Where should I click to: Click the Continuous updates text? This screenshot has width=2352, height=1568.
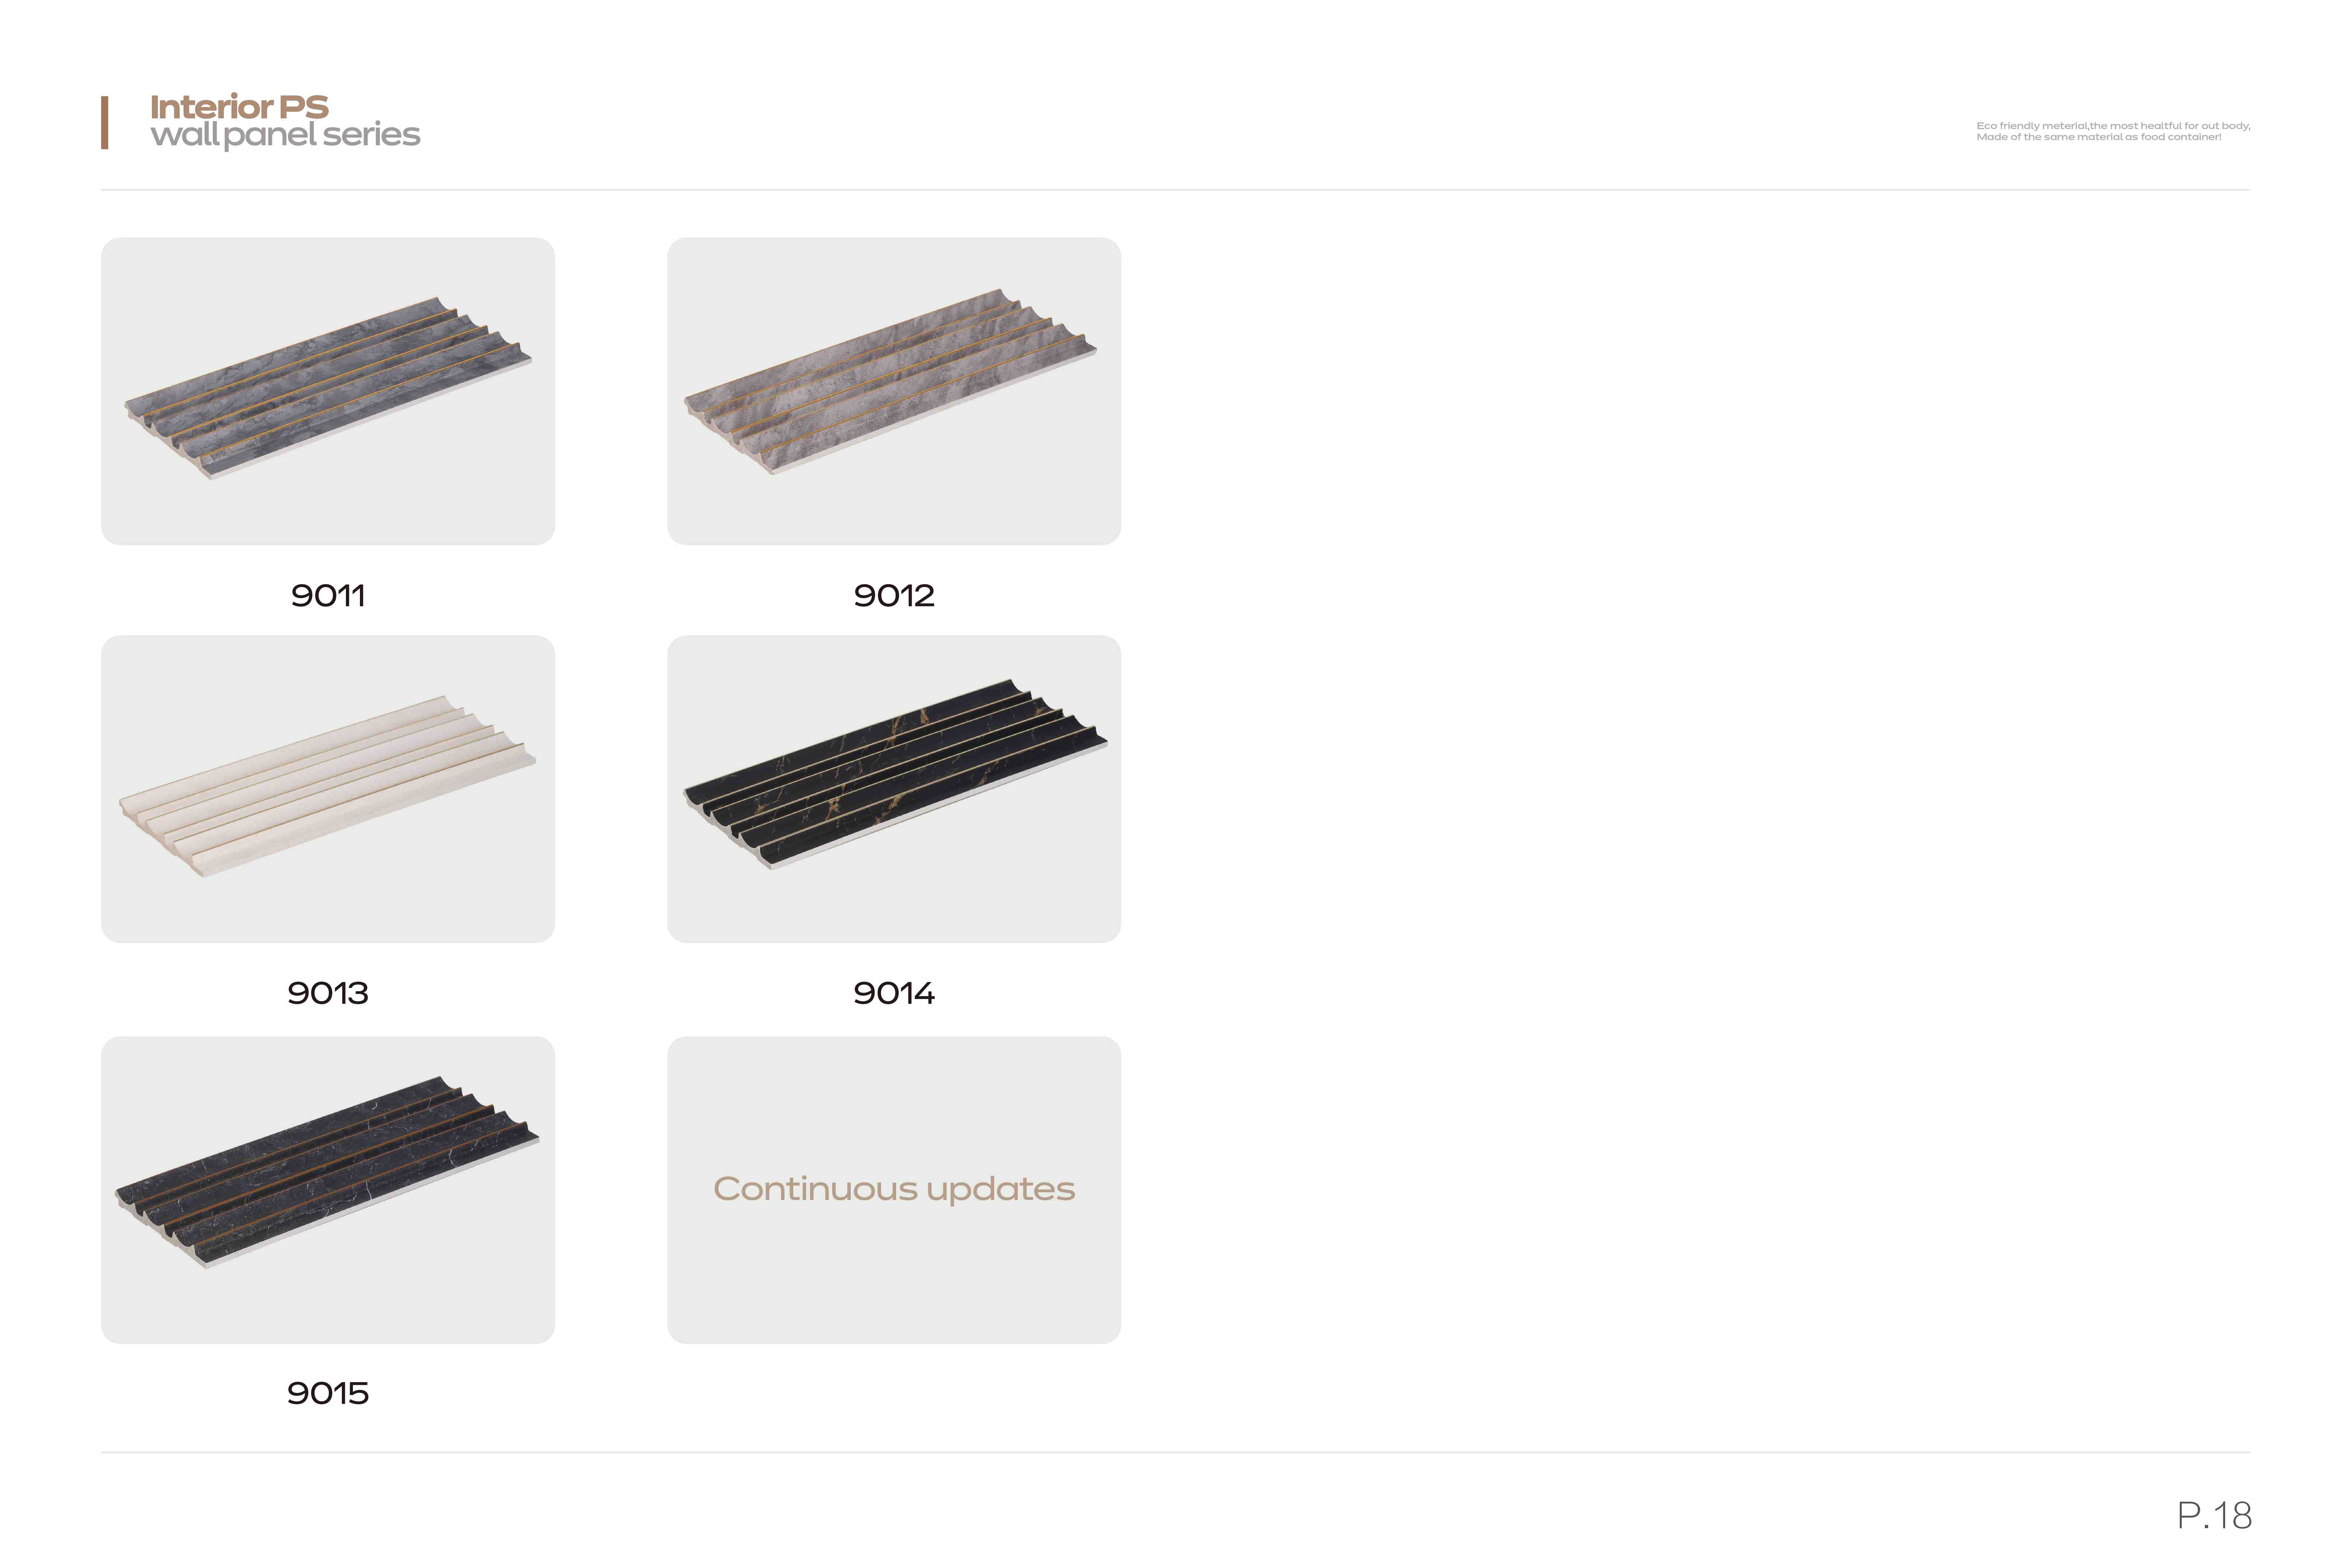(894, 1189)
